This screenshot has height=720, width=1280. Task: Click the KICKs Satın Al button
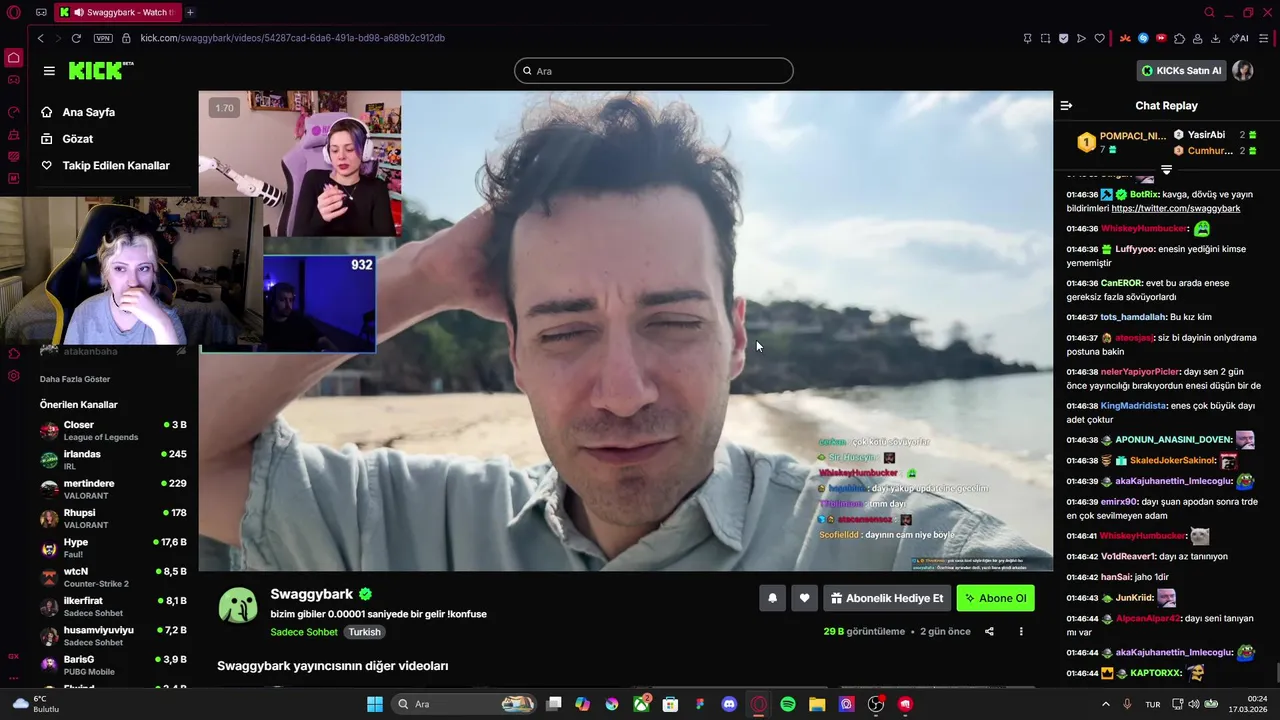1181,71
